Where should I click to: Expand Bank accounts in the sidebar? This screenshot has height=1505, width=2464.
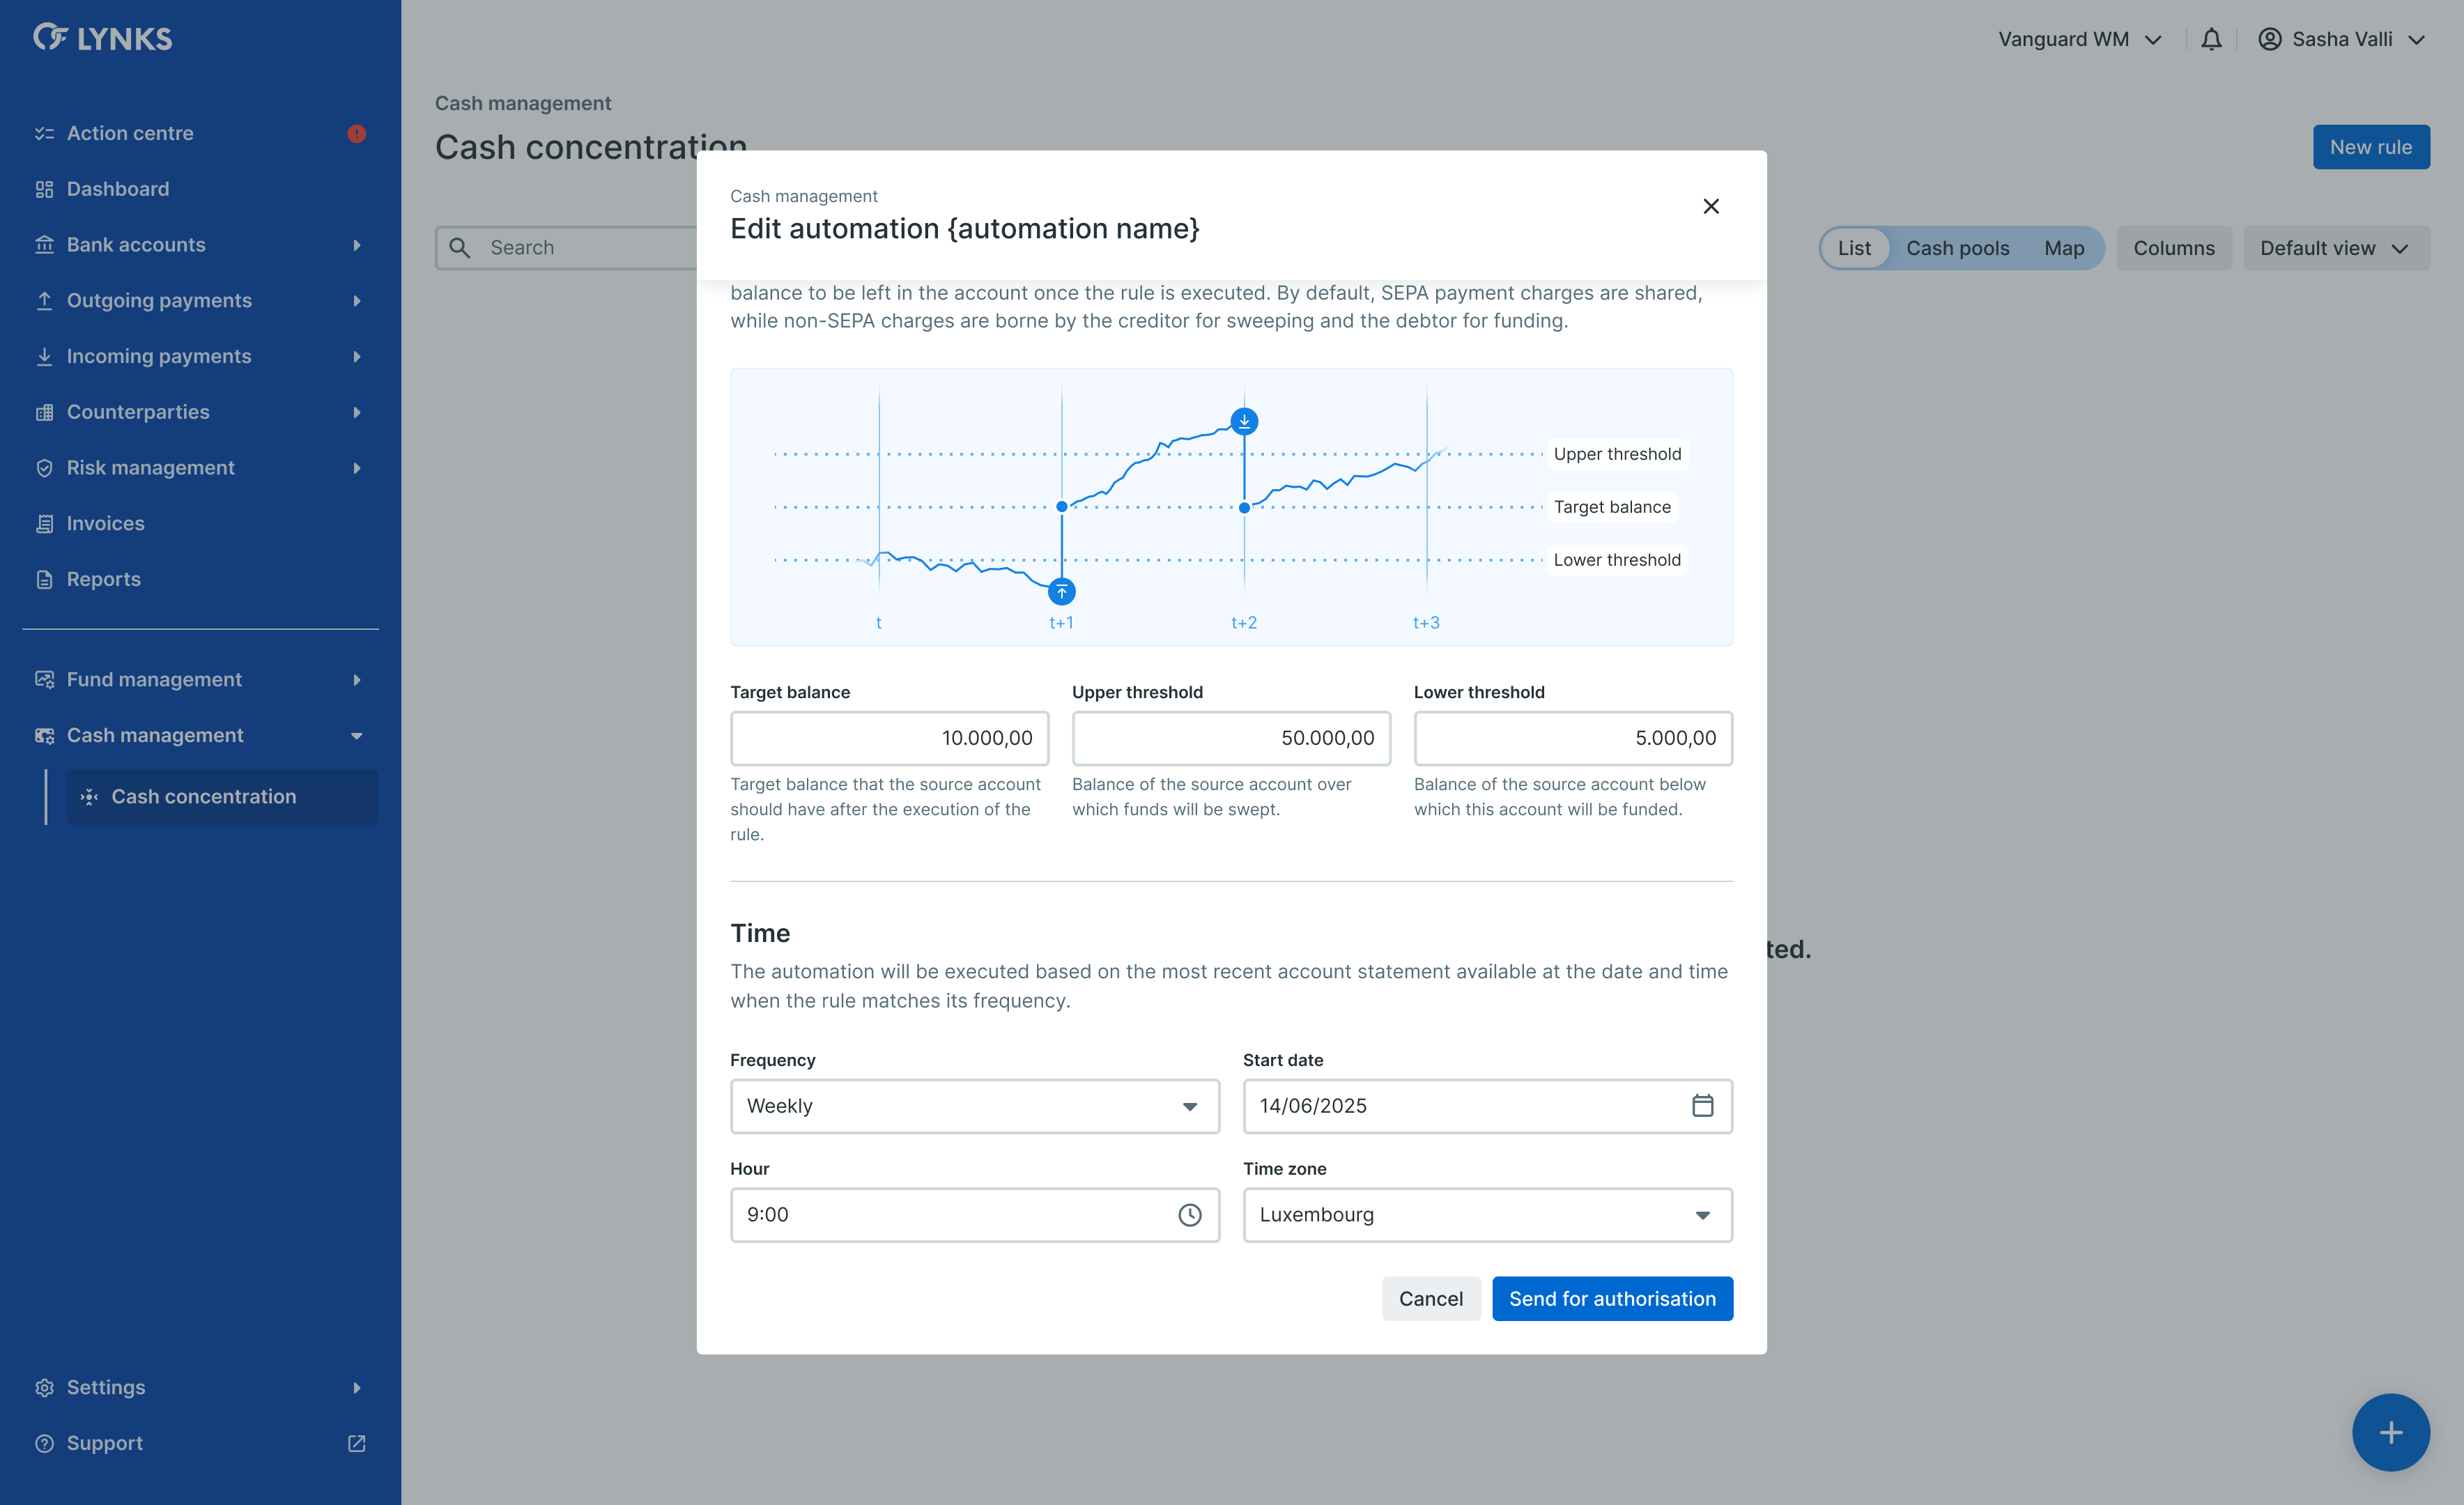pos(200,245)
